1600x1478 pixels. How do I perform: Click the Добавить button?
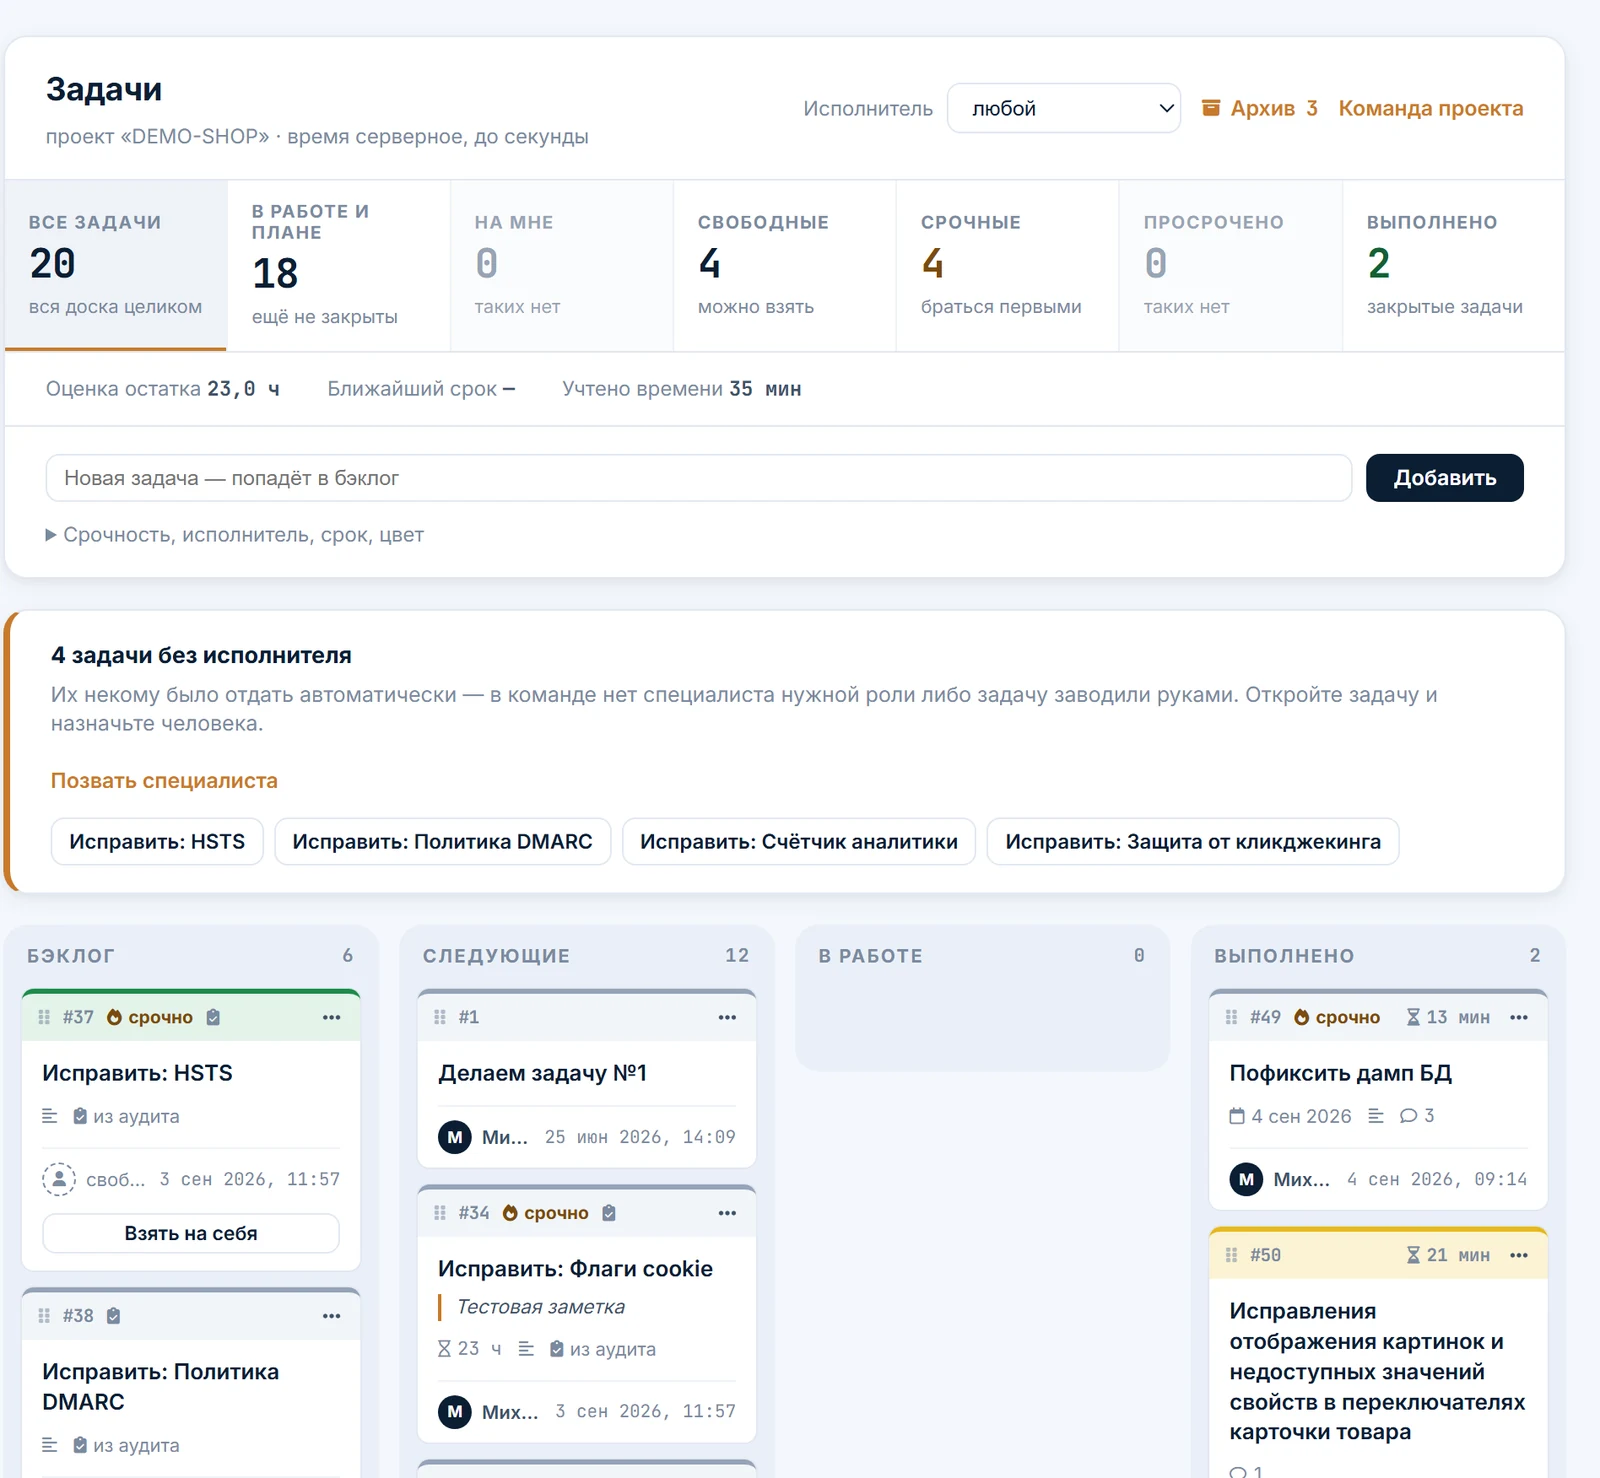pos(1445,478)
